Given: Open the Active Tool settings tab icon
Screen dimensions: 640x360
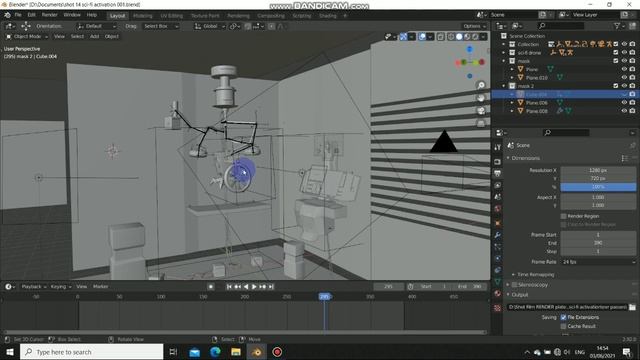Looking at the screenshot, I should 497,147.
